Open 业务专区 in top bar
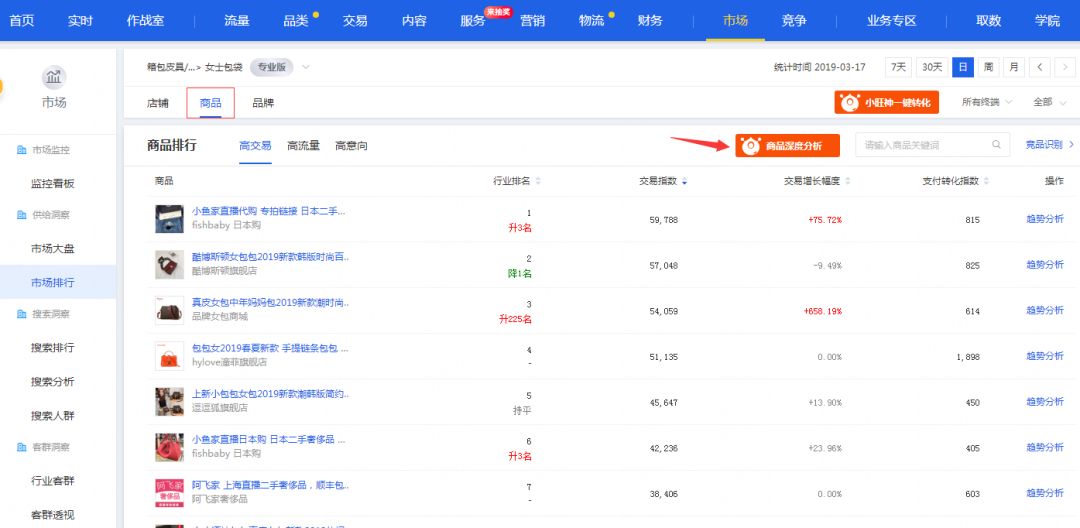1080x528 pixels. point(891,20)
